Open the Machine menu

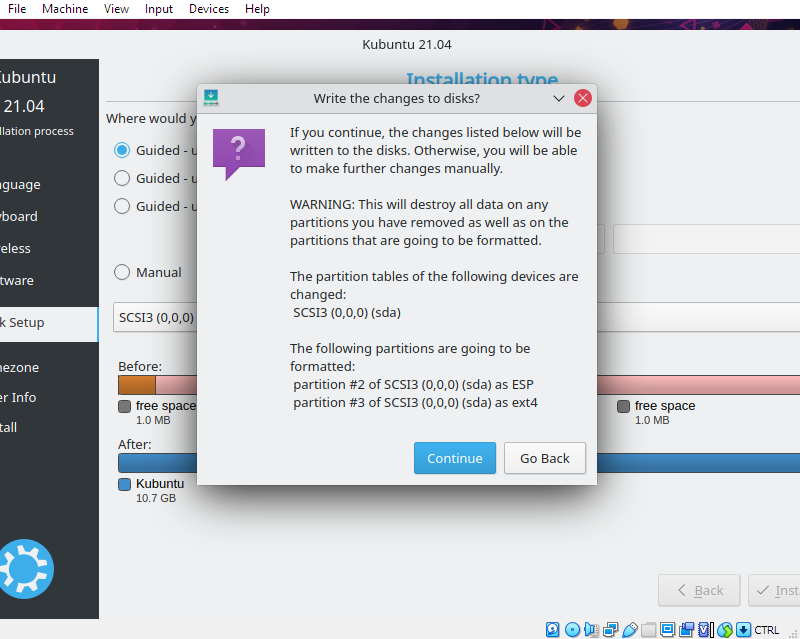(x=65, y=9)
